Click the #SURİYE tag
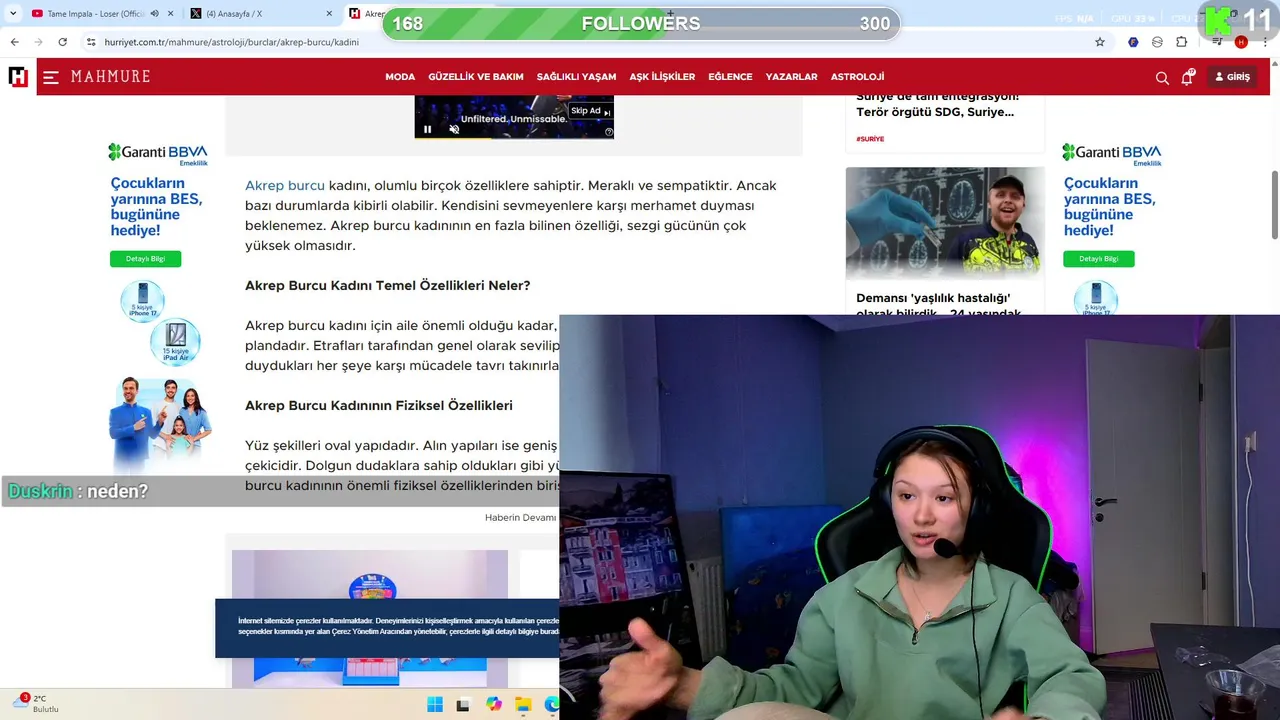This screenshot has width=1280, height=720. point(870,139)
